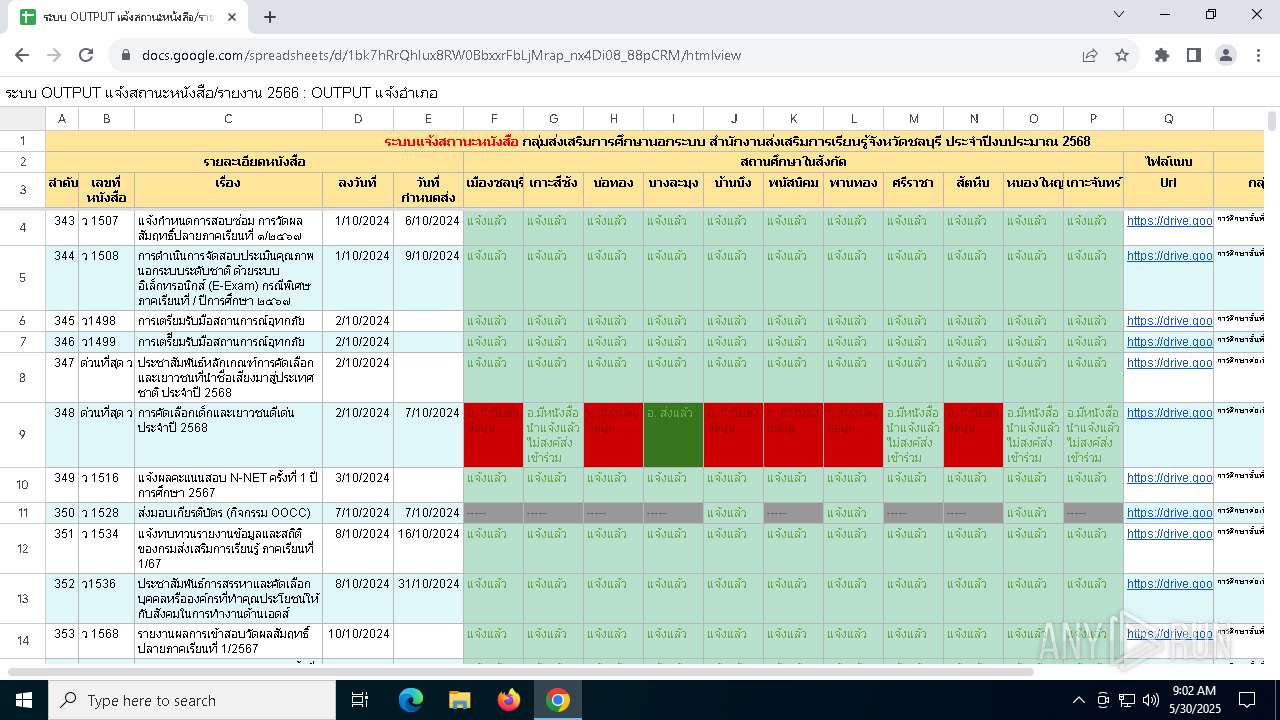Click row header 9
Viewport: 1280px width, 720px height.
(x=23, y=435)
